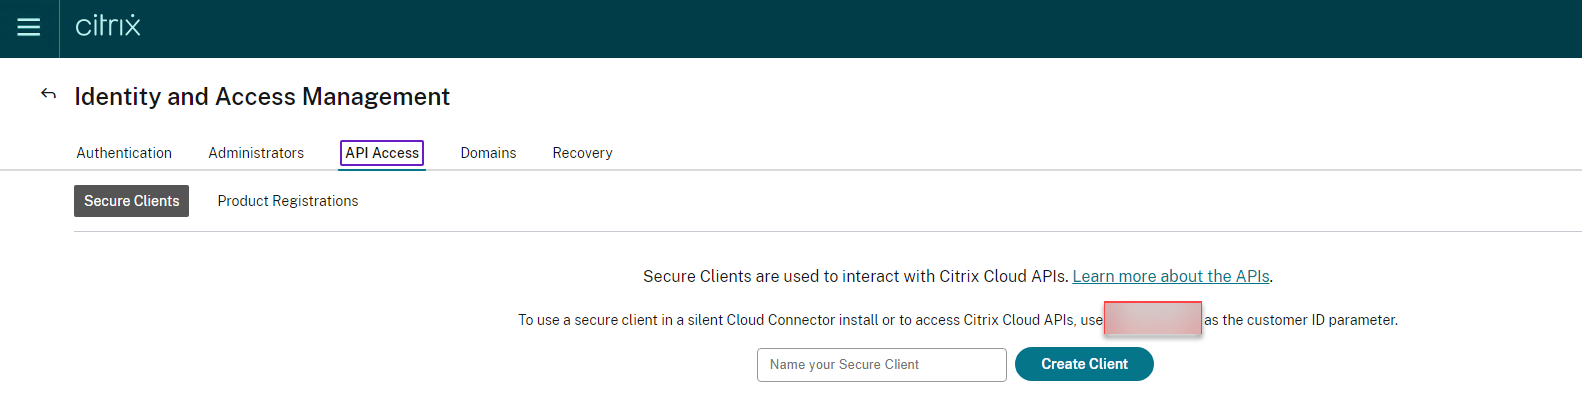This screenshot has height=404, width=1582.
Task: Focus the Name your Secure Client field
Action: [881, 365]
